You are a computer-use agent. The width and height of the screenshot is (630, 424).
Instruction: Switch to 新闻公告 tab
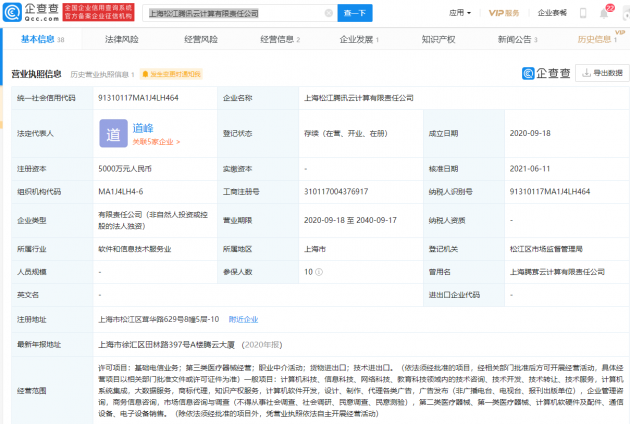click(518, 39)
